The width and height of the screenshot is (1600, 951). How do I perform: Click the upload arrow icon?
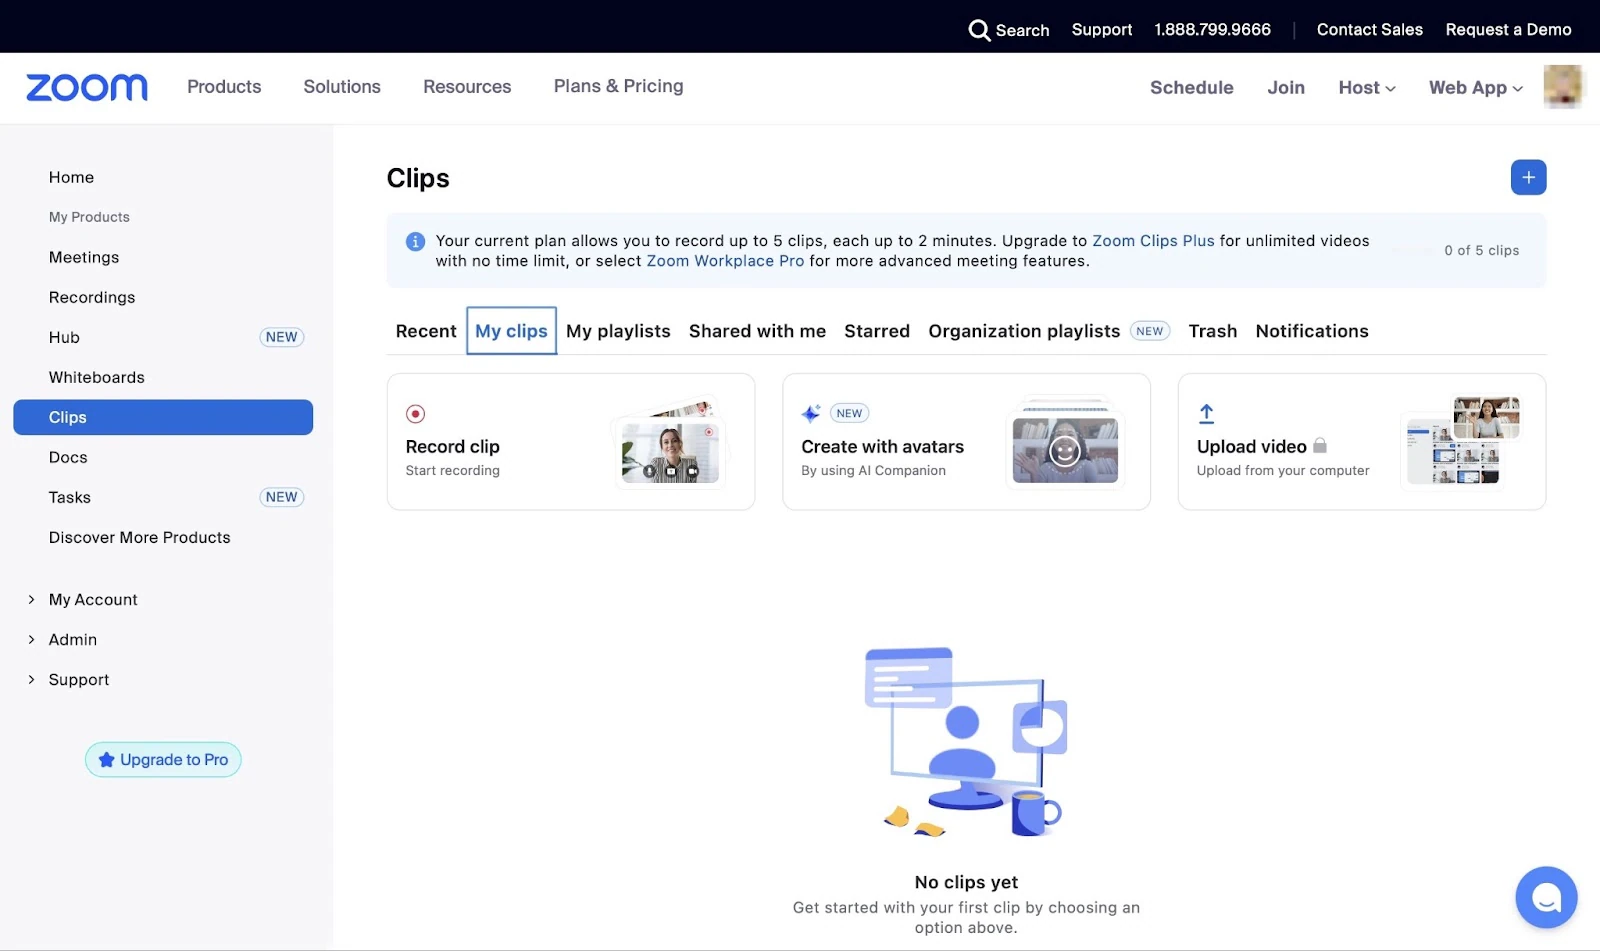point(1207,413)
